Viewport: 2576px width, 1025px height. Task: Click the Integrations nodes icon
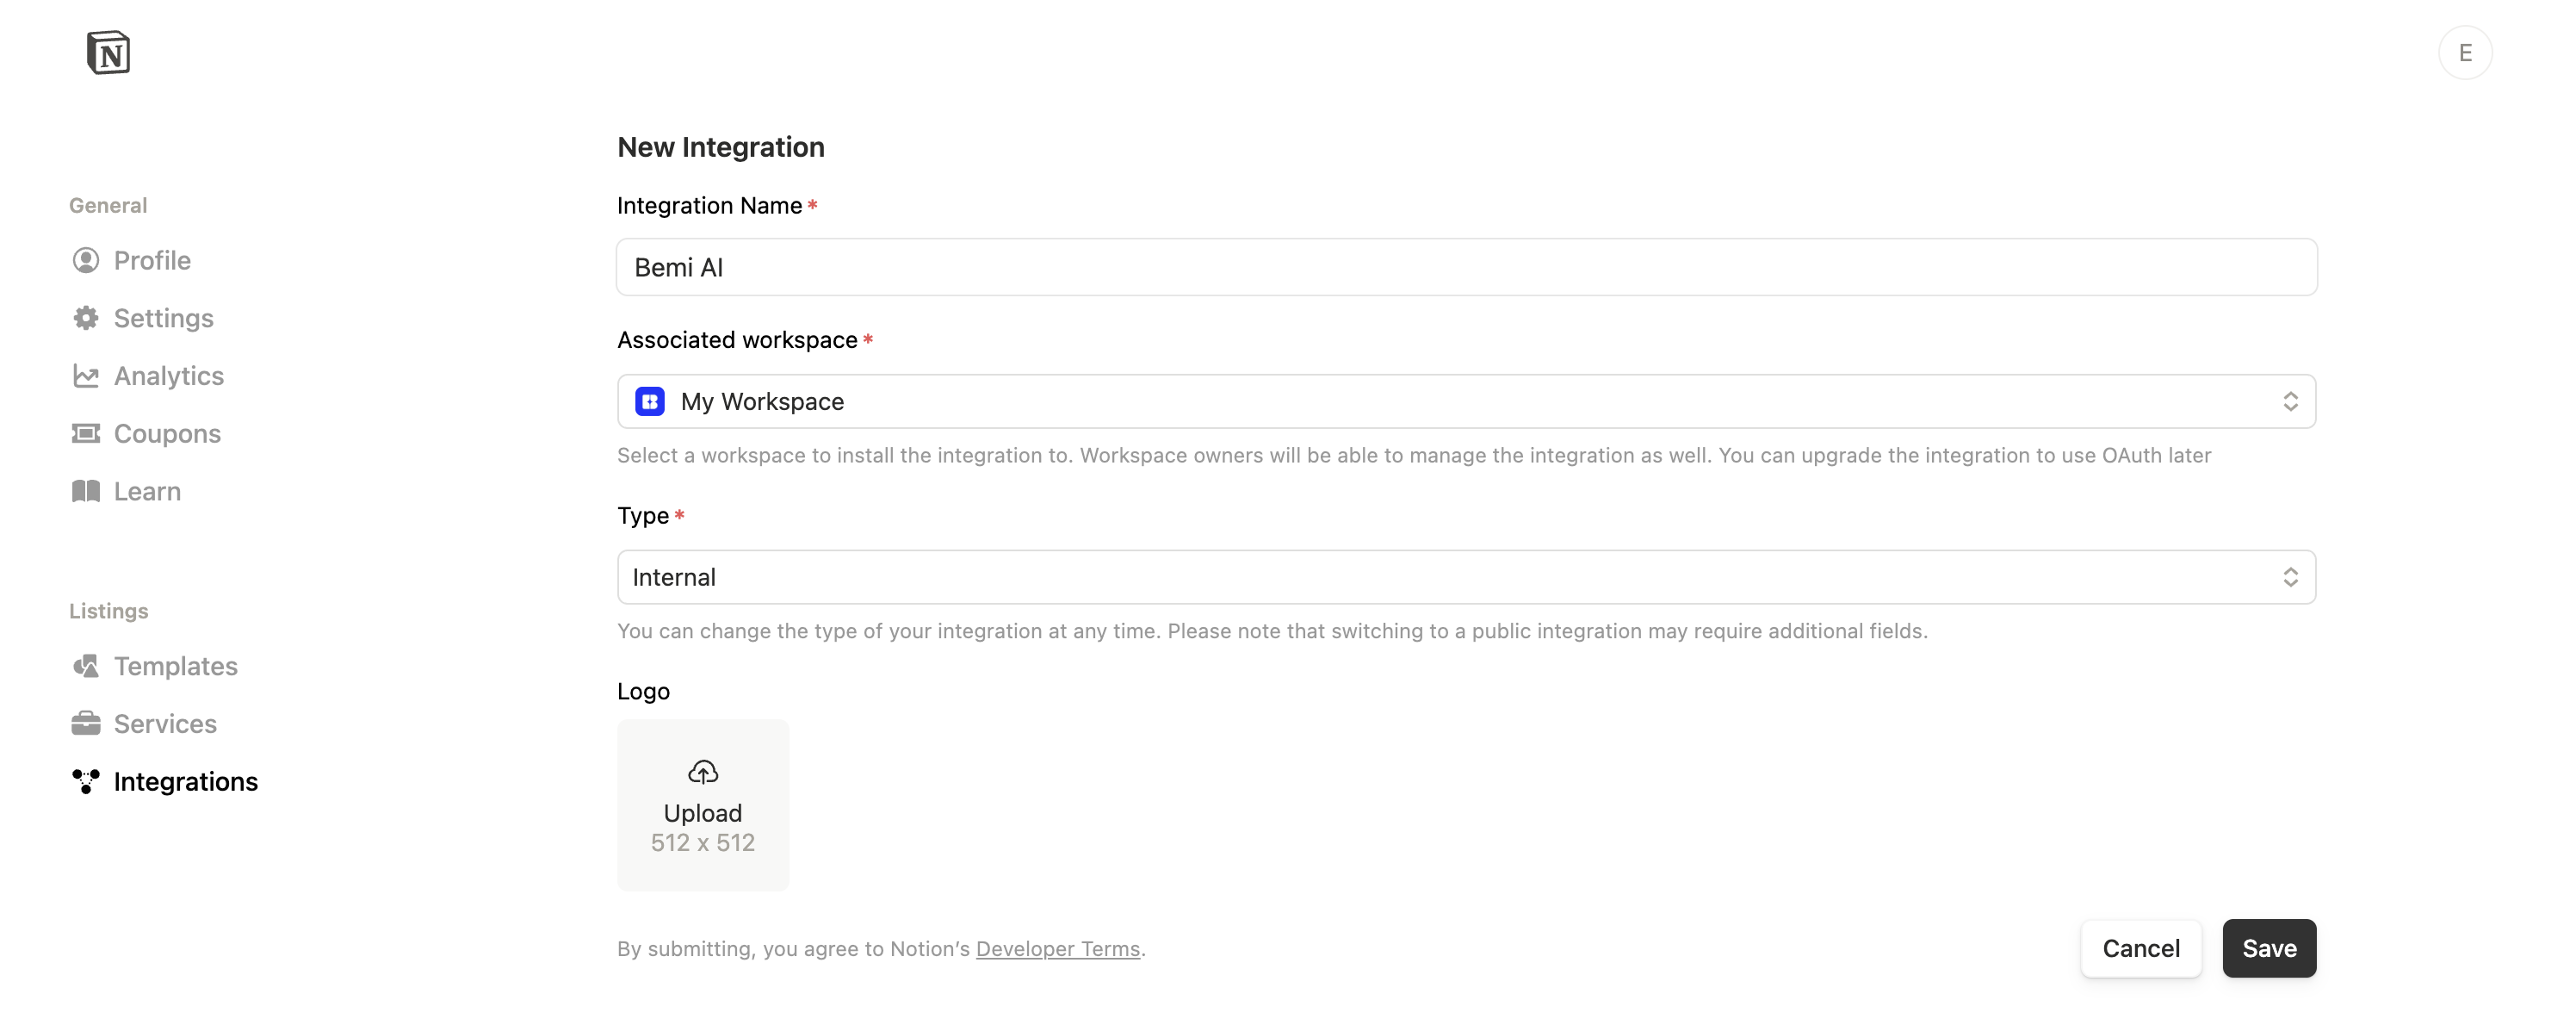coord(86,781)
